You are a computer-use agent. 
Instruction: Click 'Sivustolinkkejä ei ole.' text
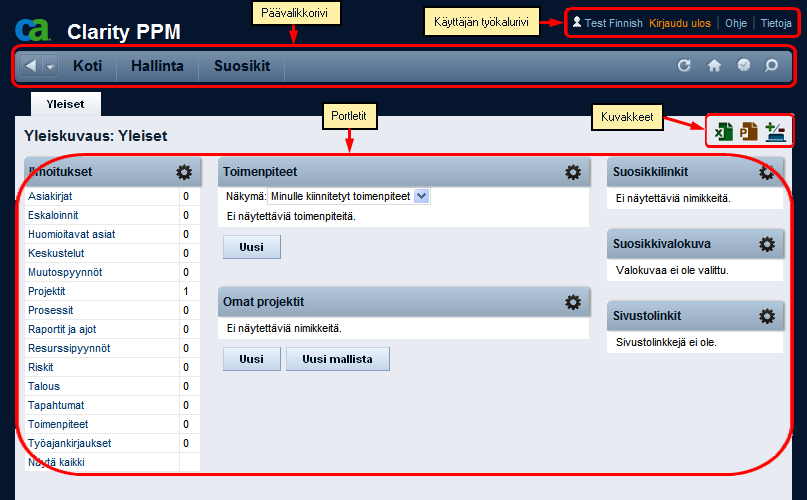click(666, 342)
